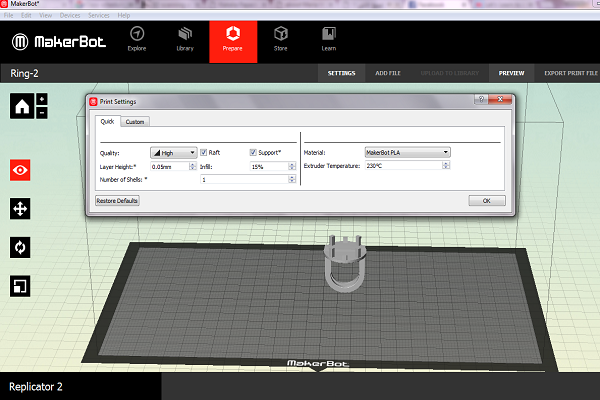Switch to the Quick tab
600x400 pixels.
(x=107, y=121)
